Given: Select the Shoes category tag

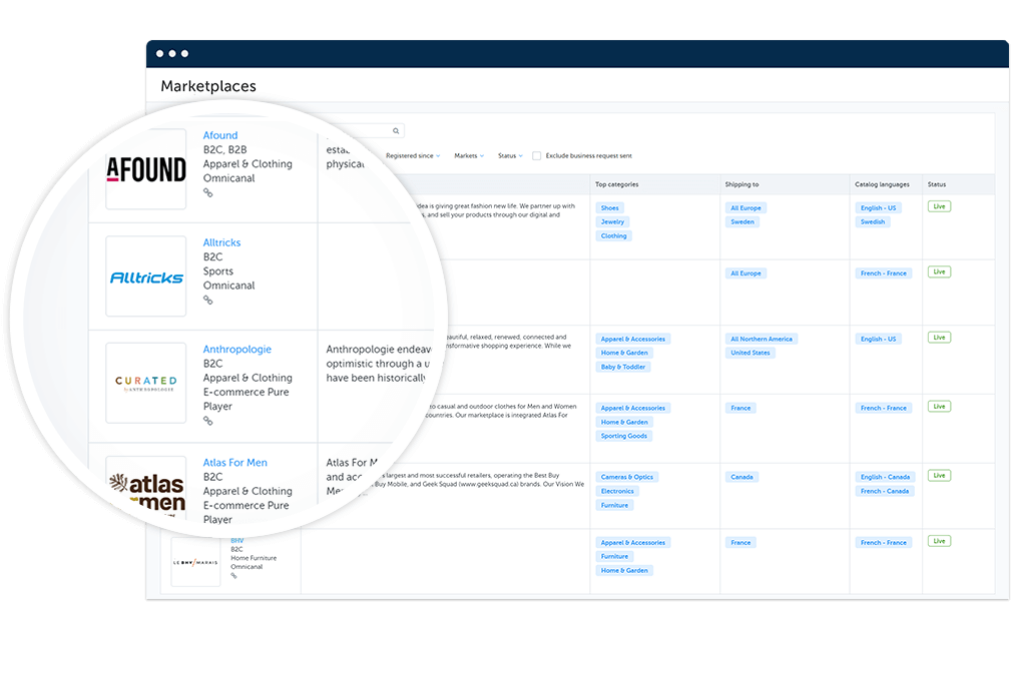Looking at the screenshot, I should click(x=610, y=208).
